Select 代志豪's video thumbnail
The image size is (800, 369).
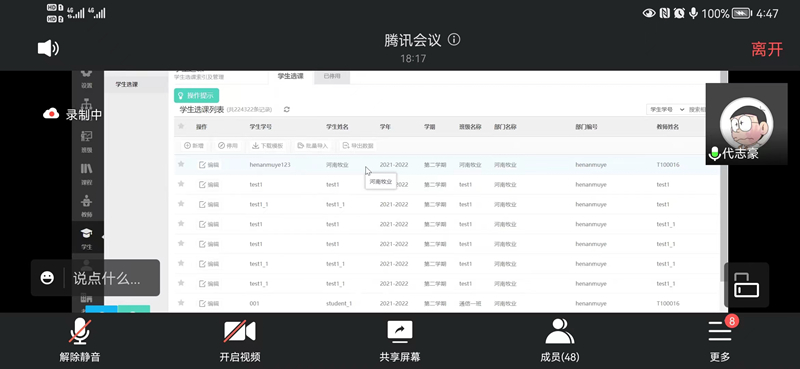pos(746,124)
